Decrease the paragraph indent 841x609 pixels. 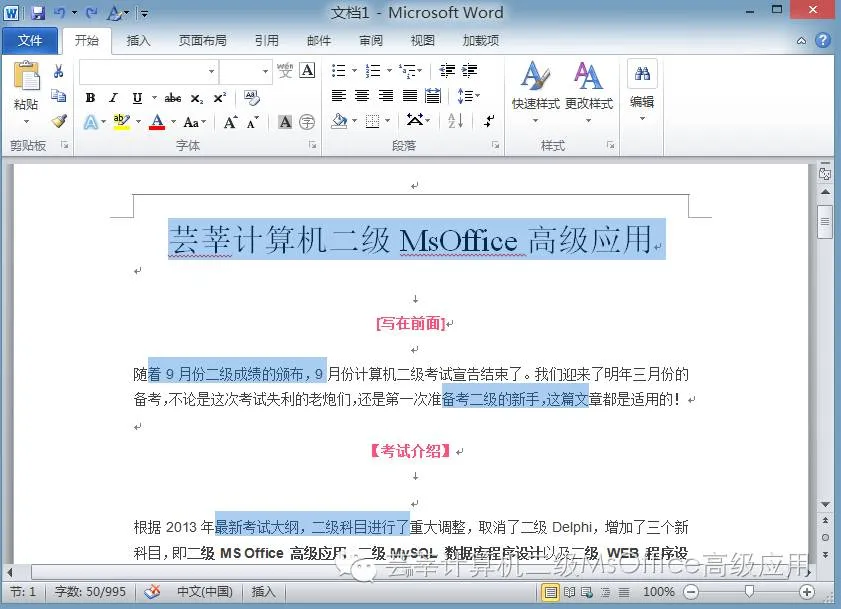click(447, 70)
